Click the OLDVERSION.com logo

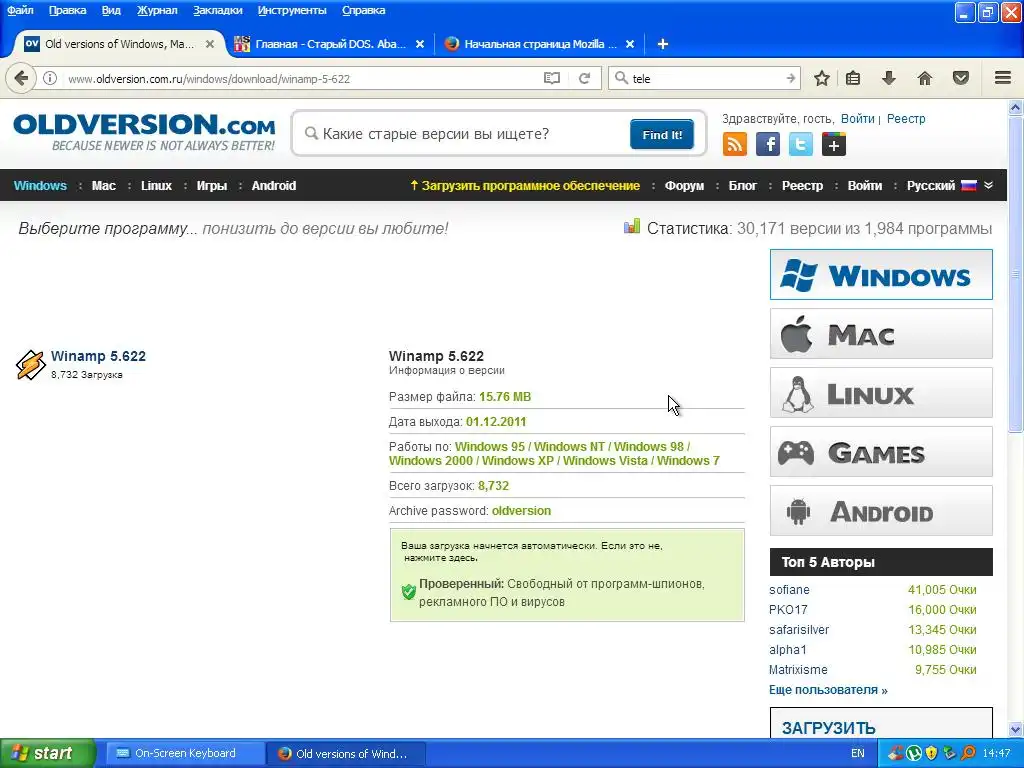[x=144, y=133]
